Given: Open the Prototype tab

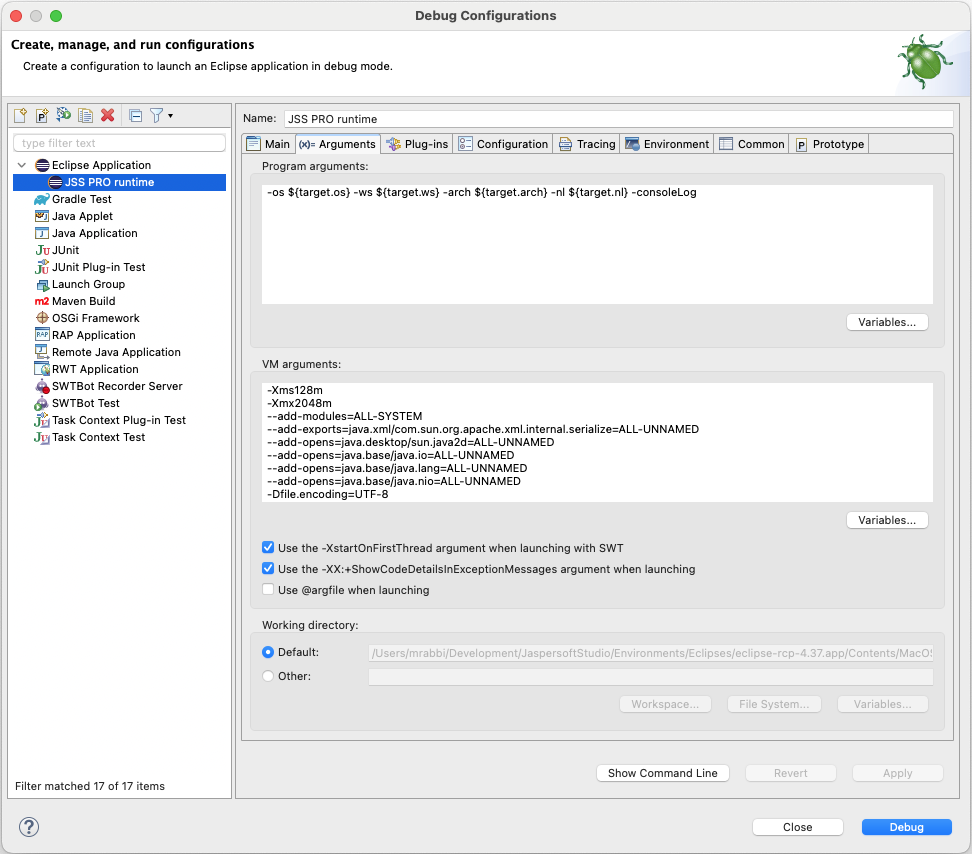Looking at the screenshot, I should point(829,144).
